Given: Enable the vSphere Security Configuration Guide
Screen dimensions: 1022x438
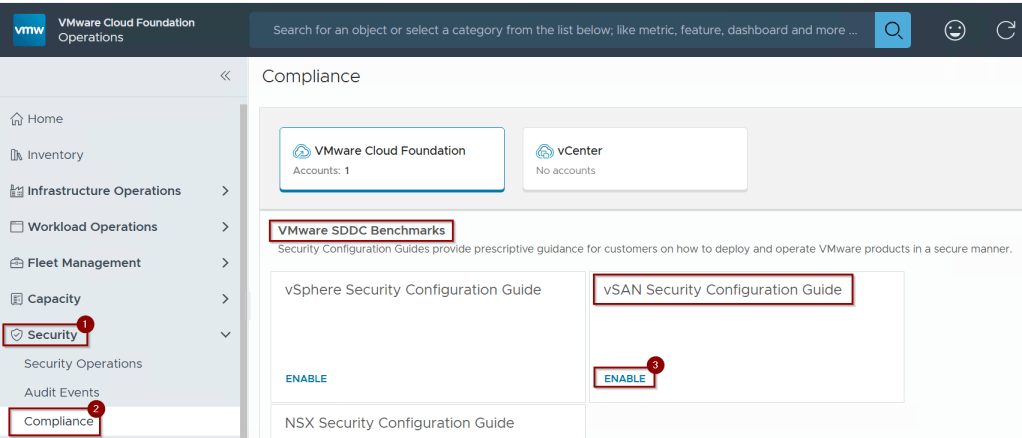Looking at the screenshot, I should 306,379.
